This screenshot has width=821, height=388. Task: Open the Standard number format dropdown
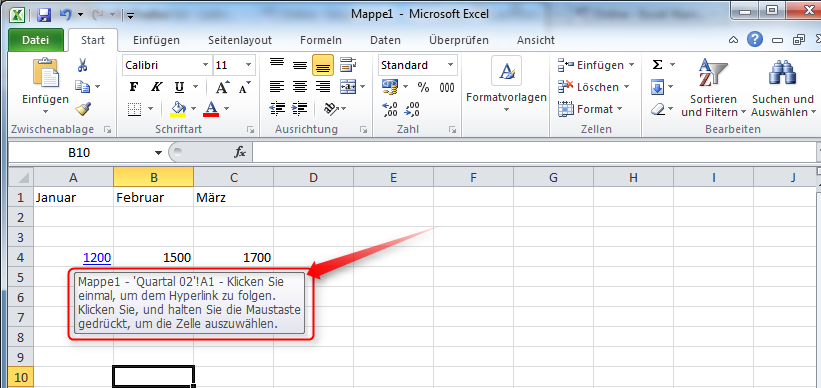[x=450, y=65]
